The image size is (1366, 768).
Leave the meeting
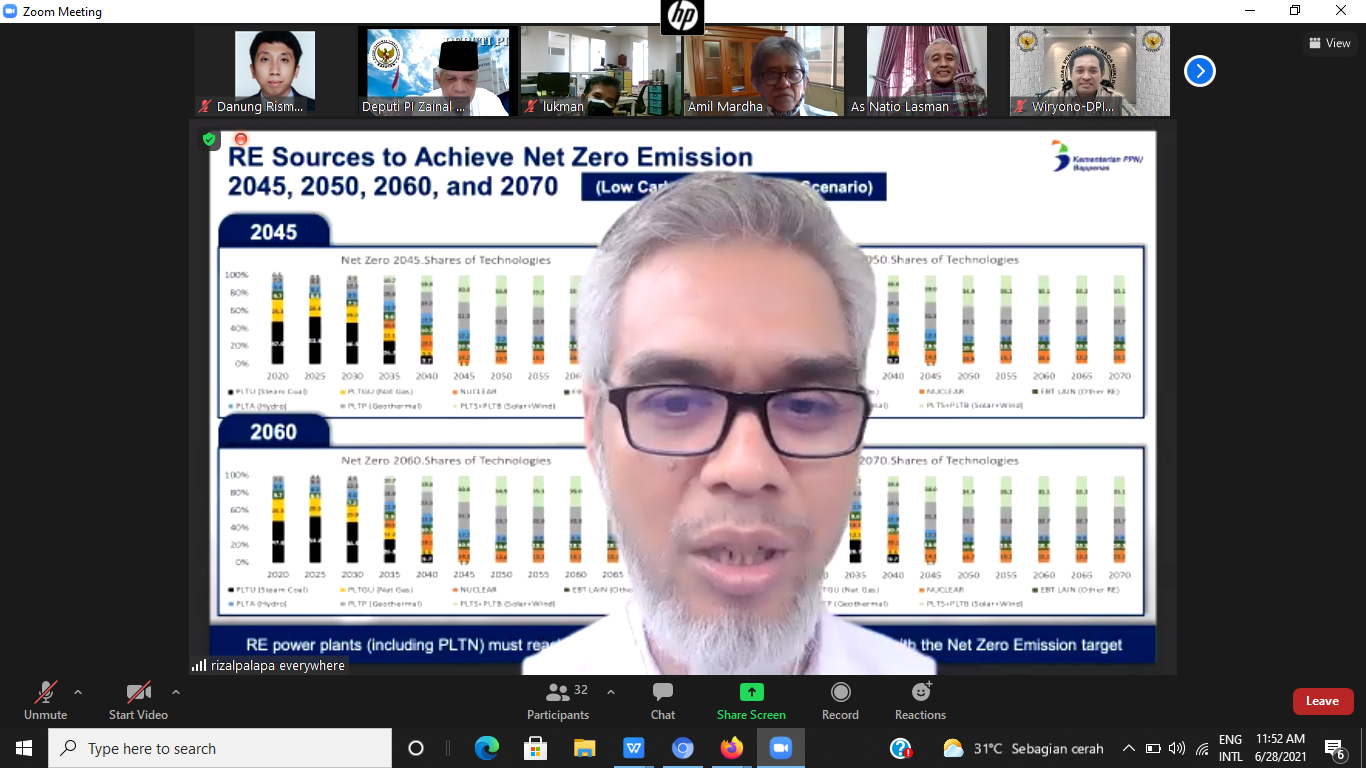point(1322,701)
